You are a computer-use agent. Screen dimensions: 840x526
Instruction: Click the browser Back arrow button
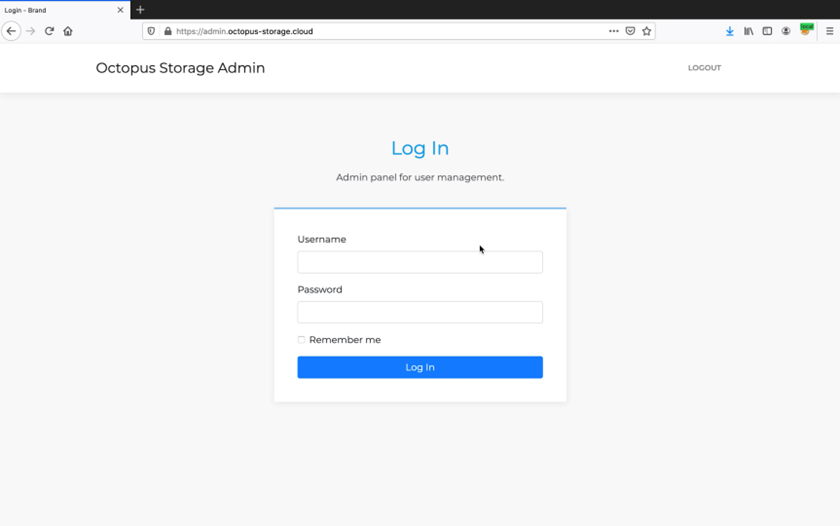(11, 31)
